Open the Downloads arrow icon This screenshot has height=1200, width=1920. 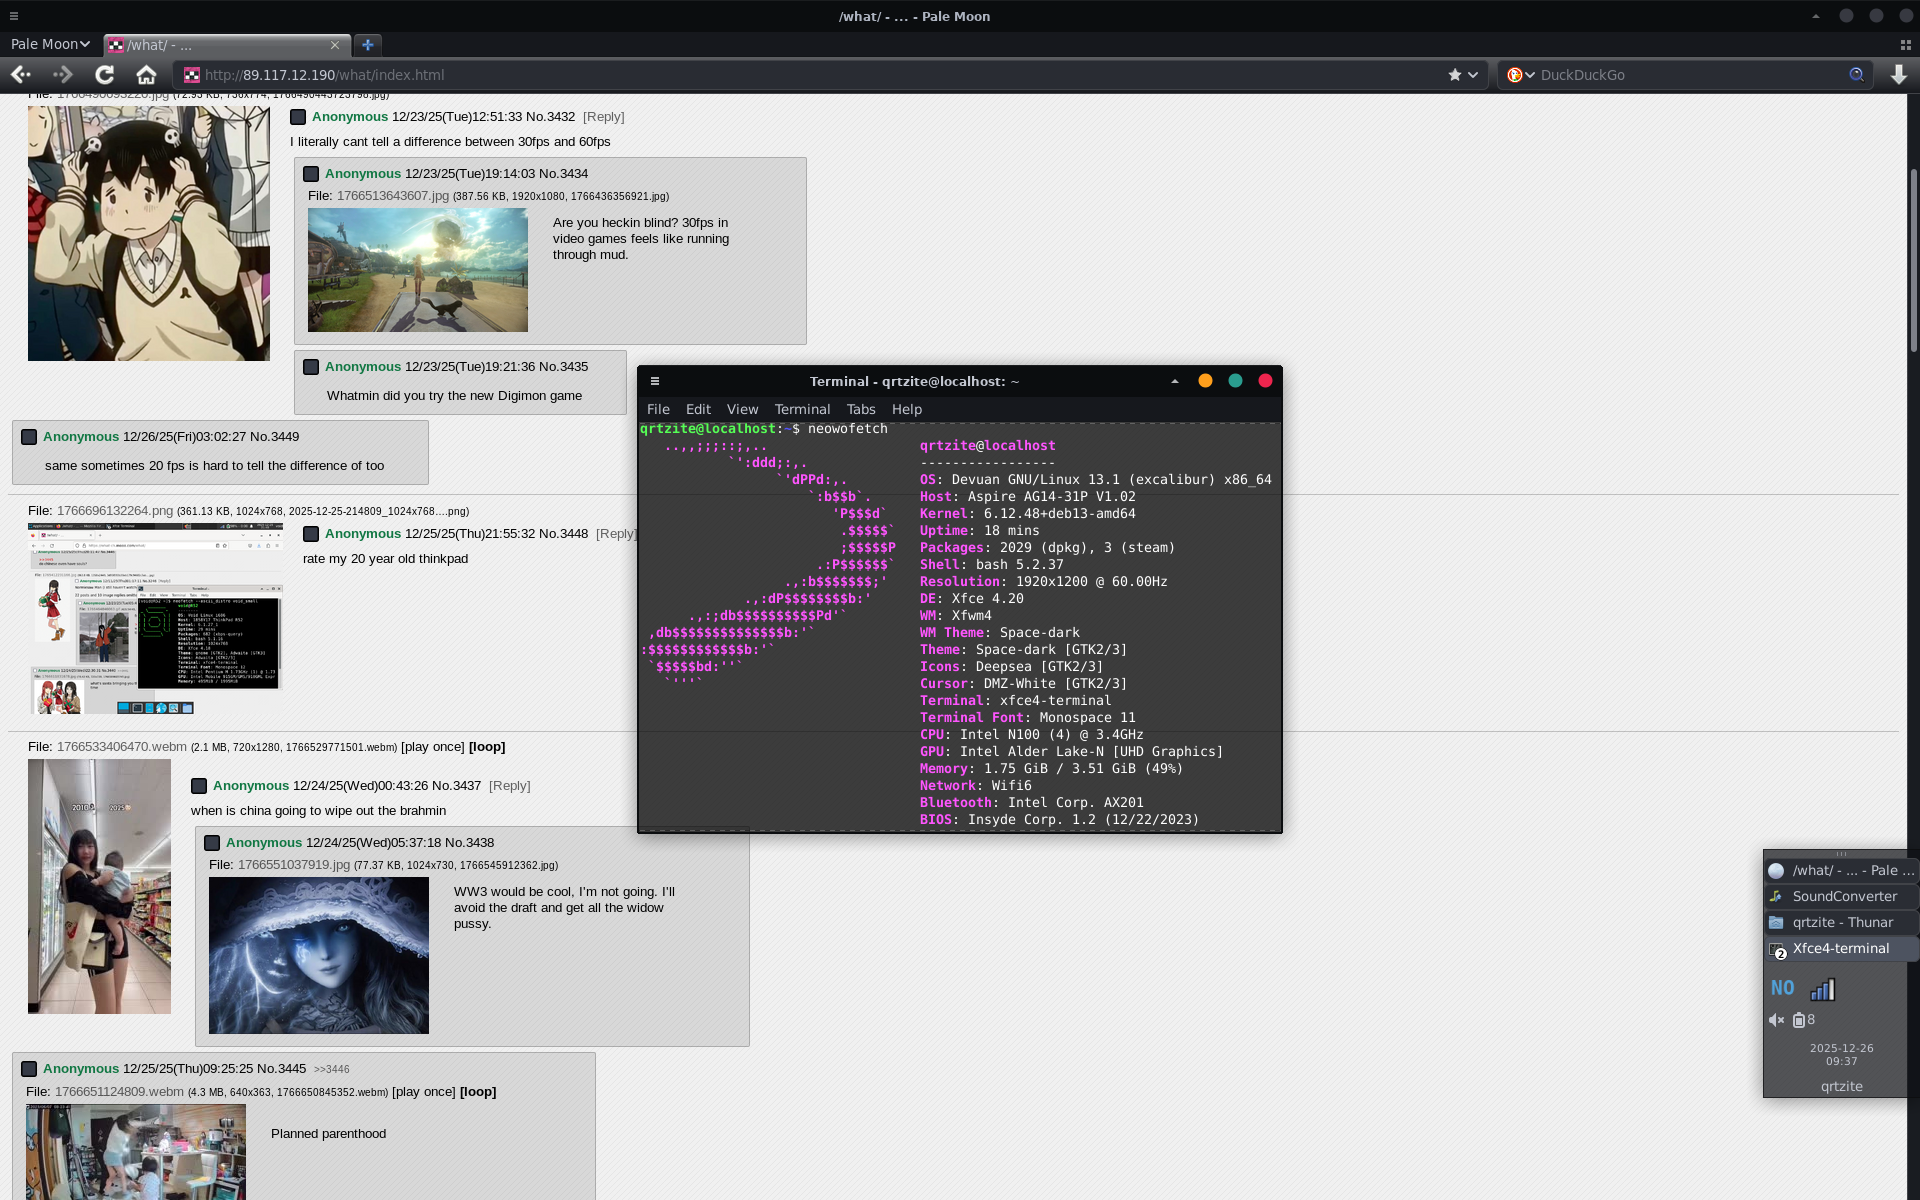click(x=1898, y=75)
